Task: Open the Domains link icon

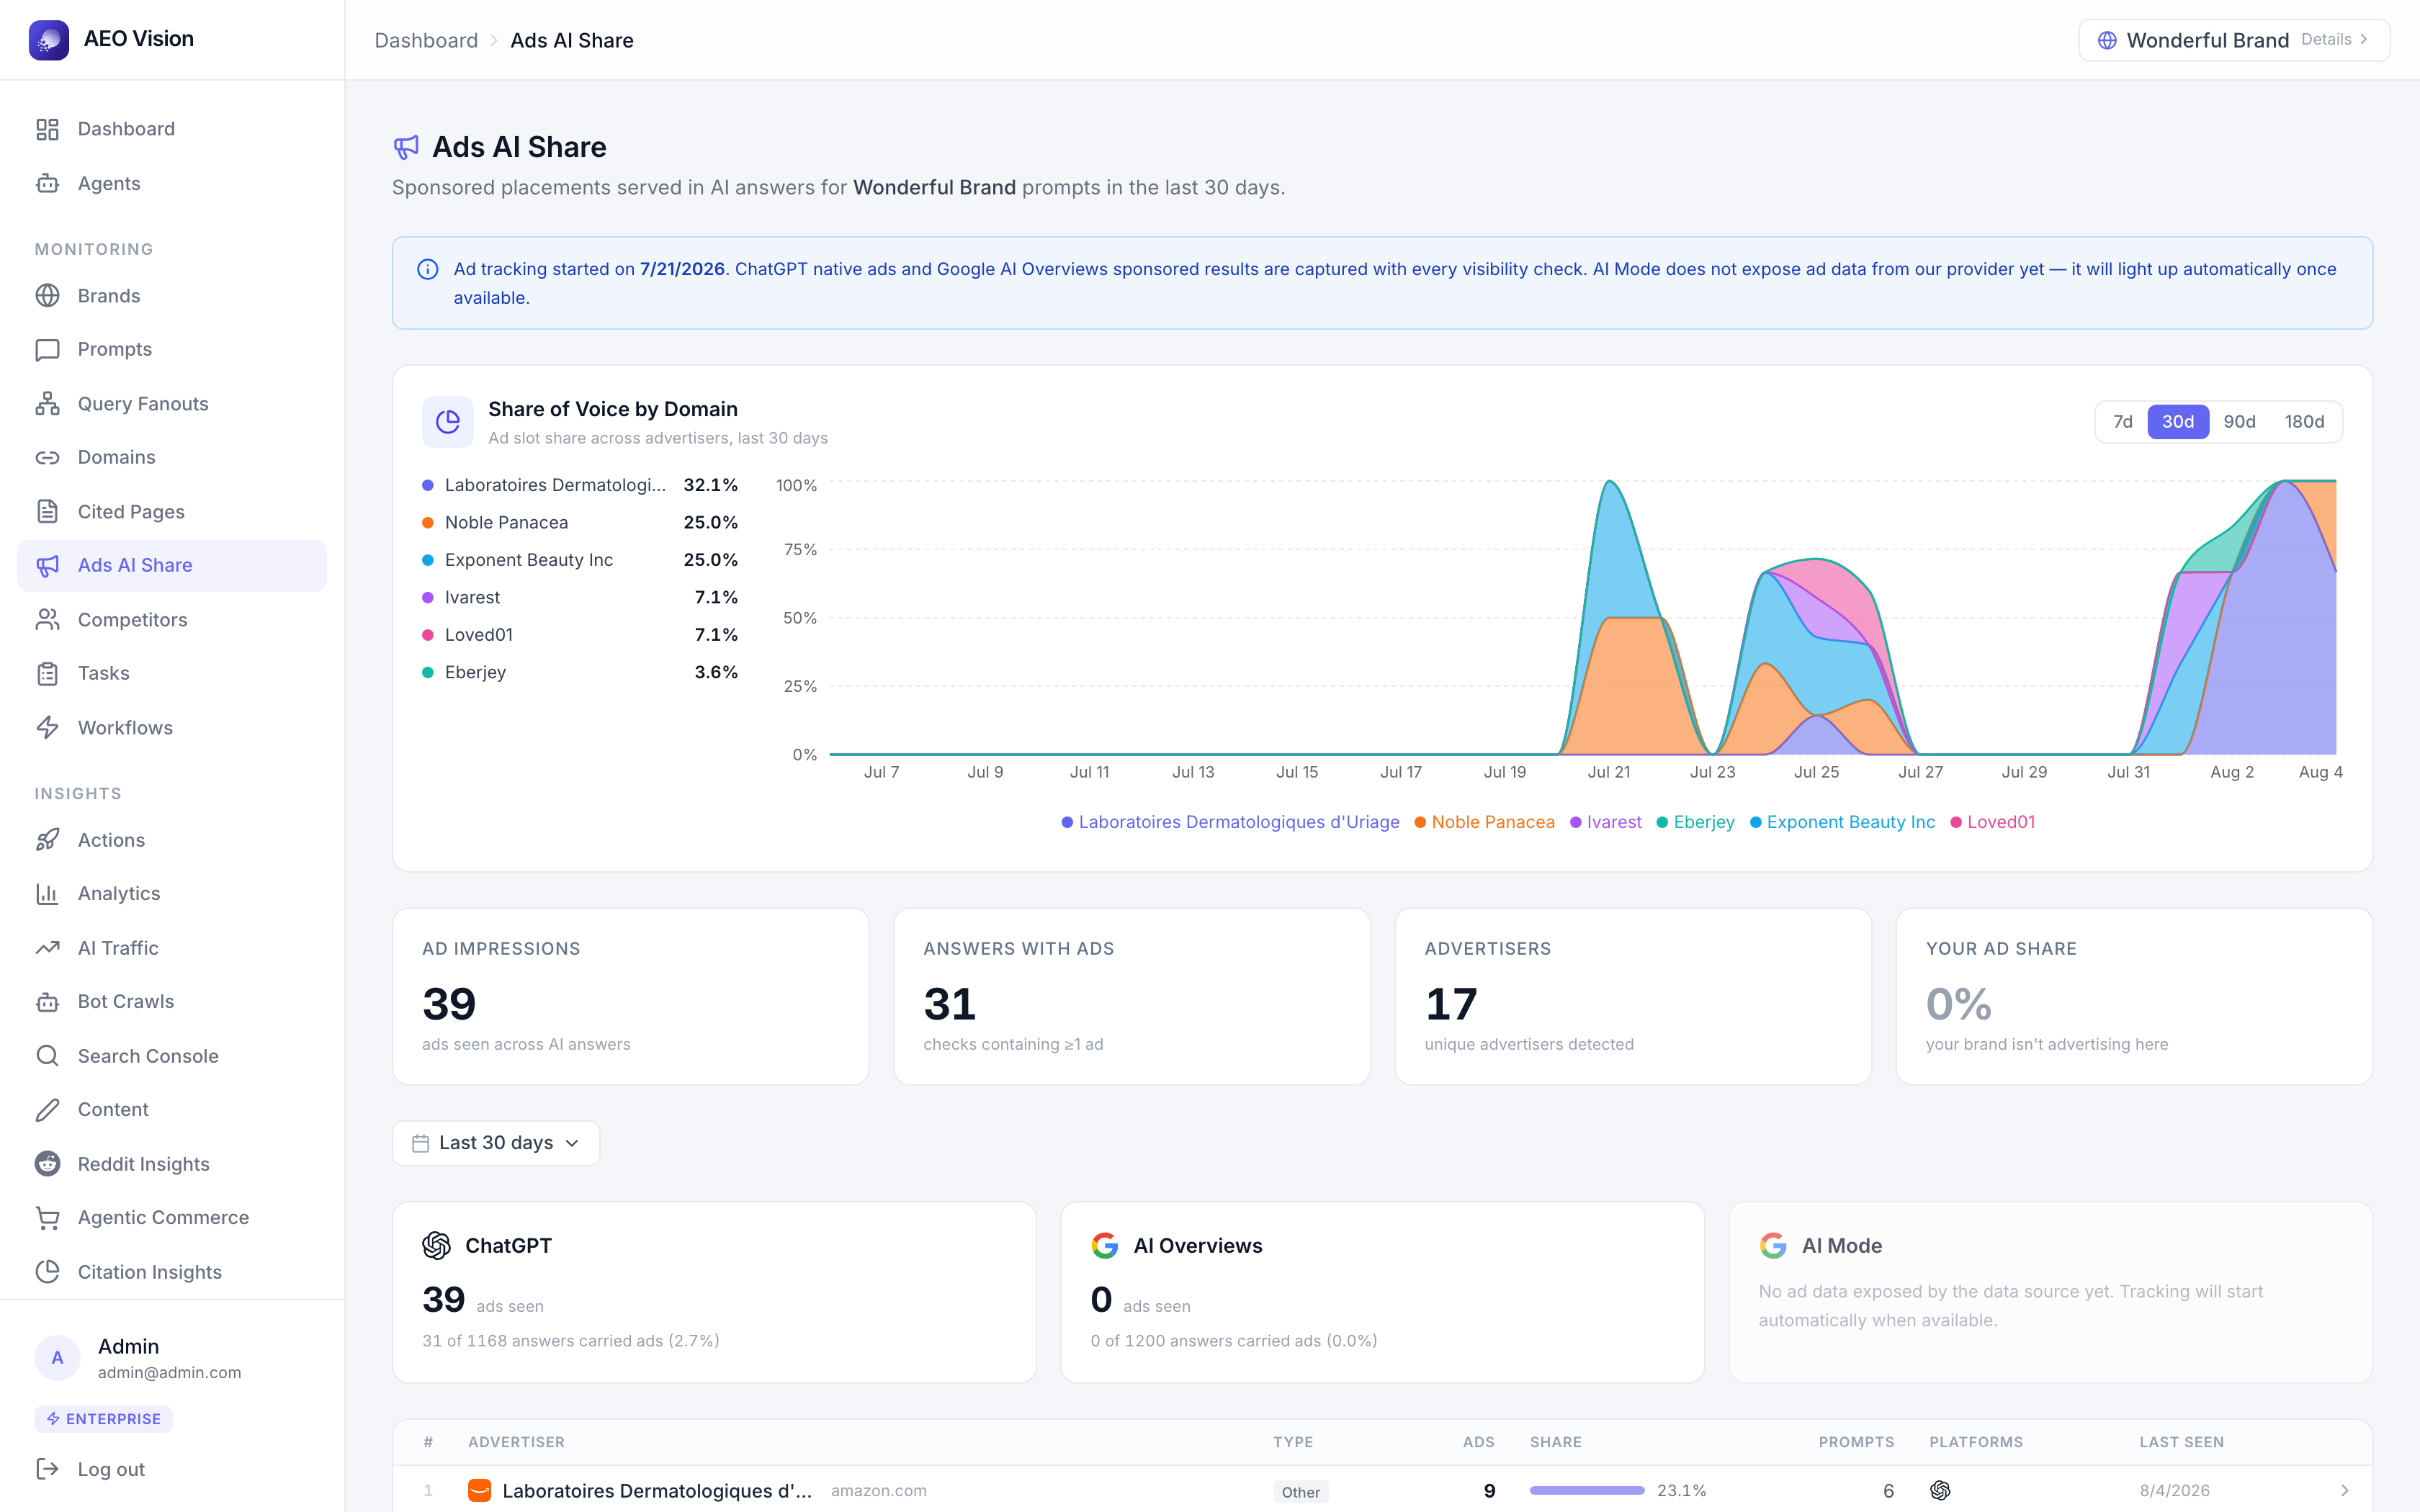Action: [47, 457]
